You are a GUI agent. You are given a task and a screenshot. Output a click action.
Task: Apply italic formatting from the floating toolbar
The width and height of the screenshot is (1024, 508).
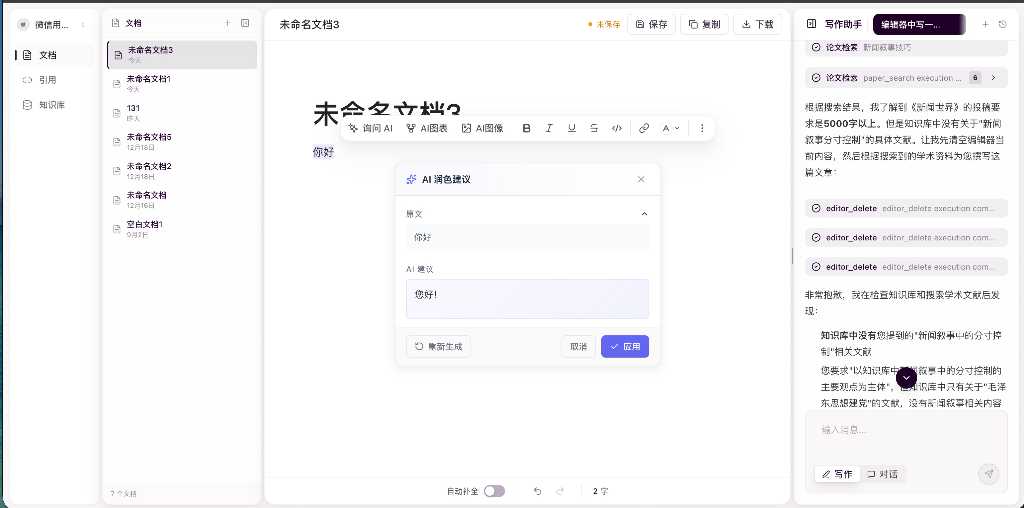549,128
